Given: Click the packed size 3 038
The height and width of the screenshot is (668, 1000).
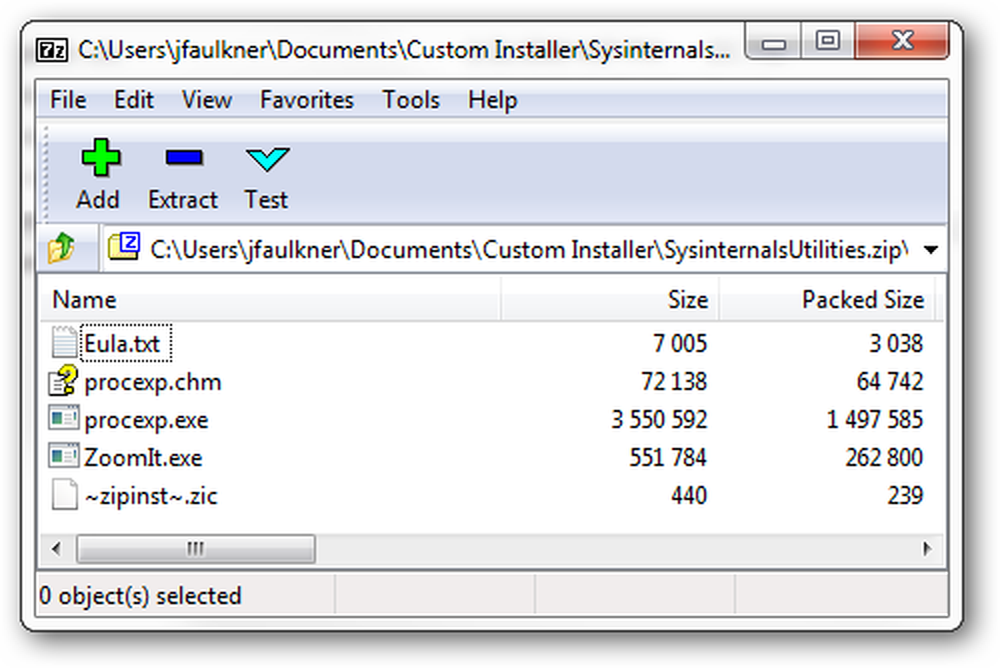Looking at the screenshot, I should click(896, 343).
